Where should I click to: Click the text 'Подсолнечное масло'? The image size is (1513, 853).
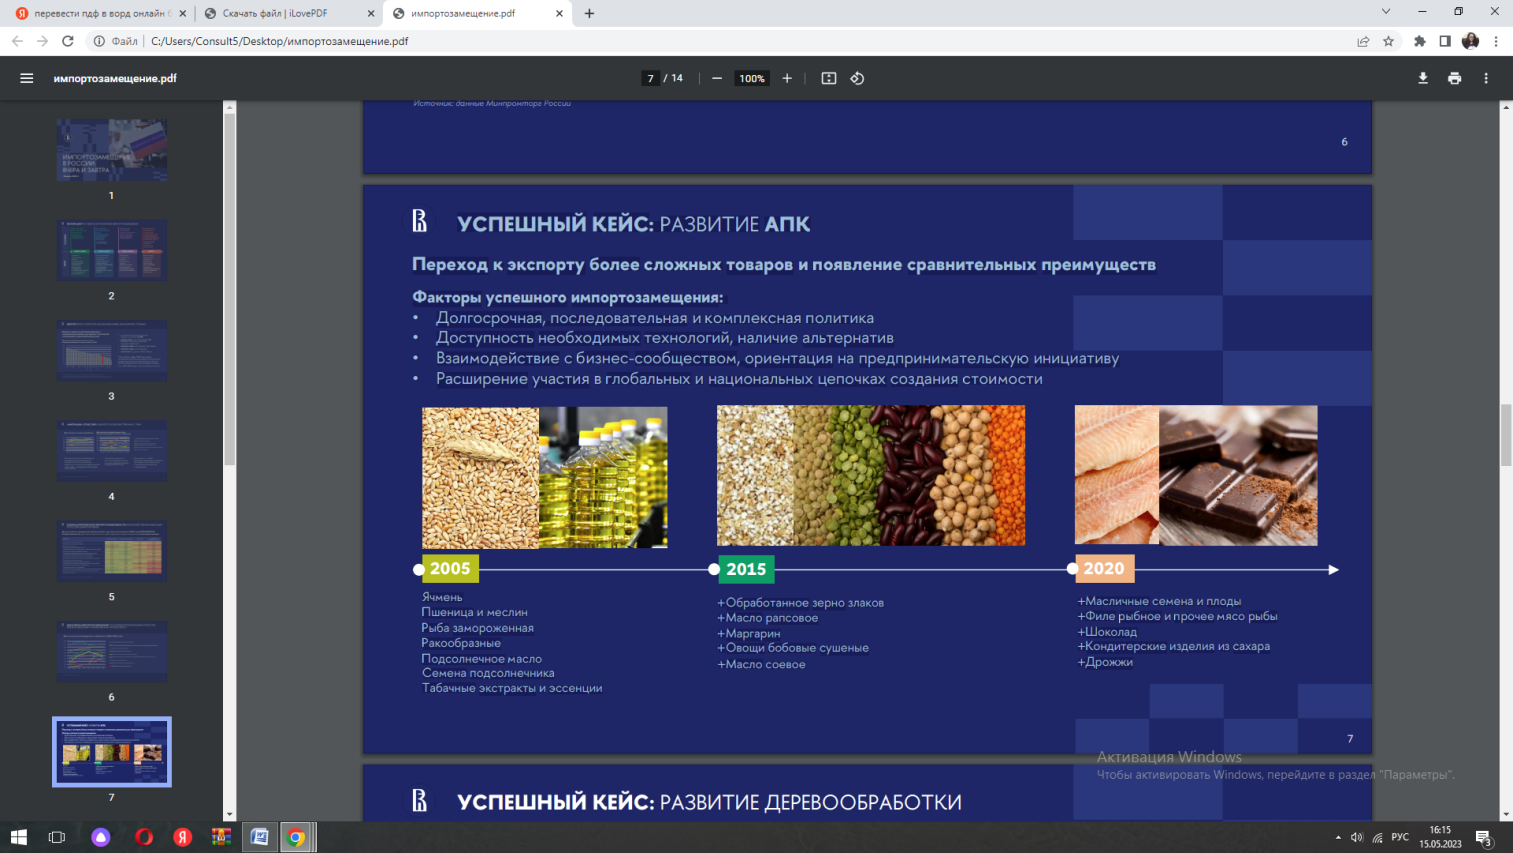pyautogui.click(x=482, y=658)
